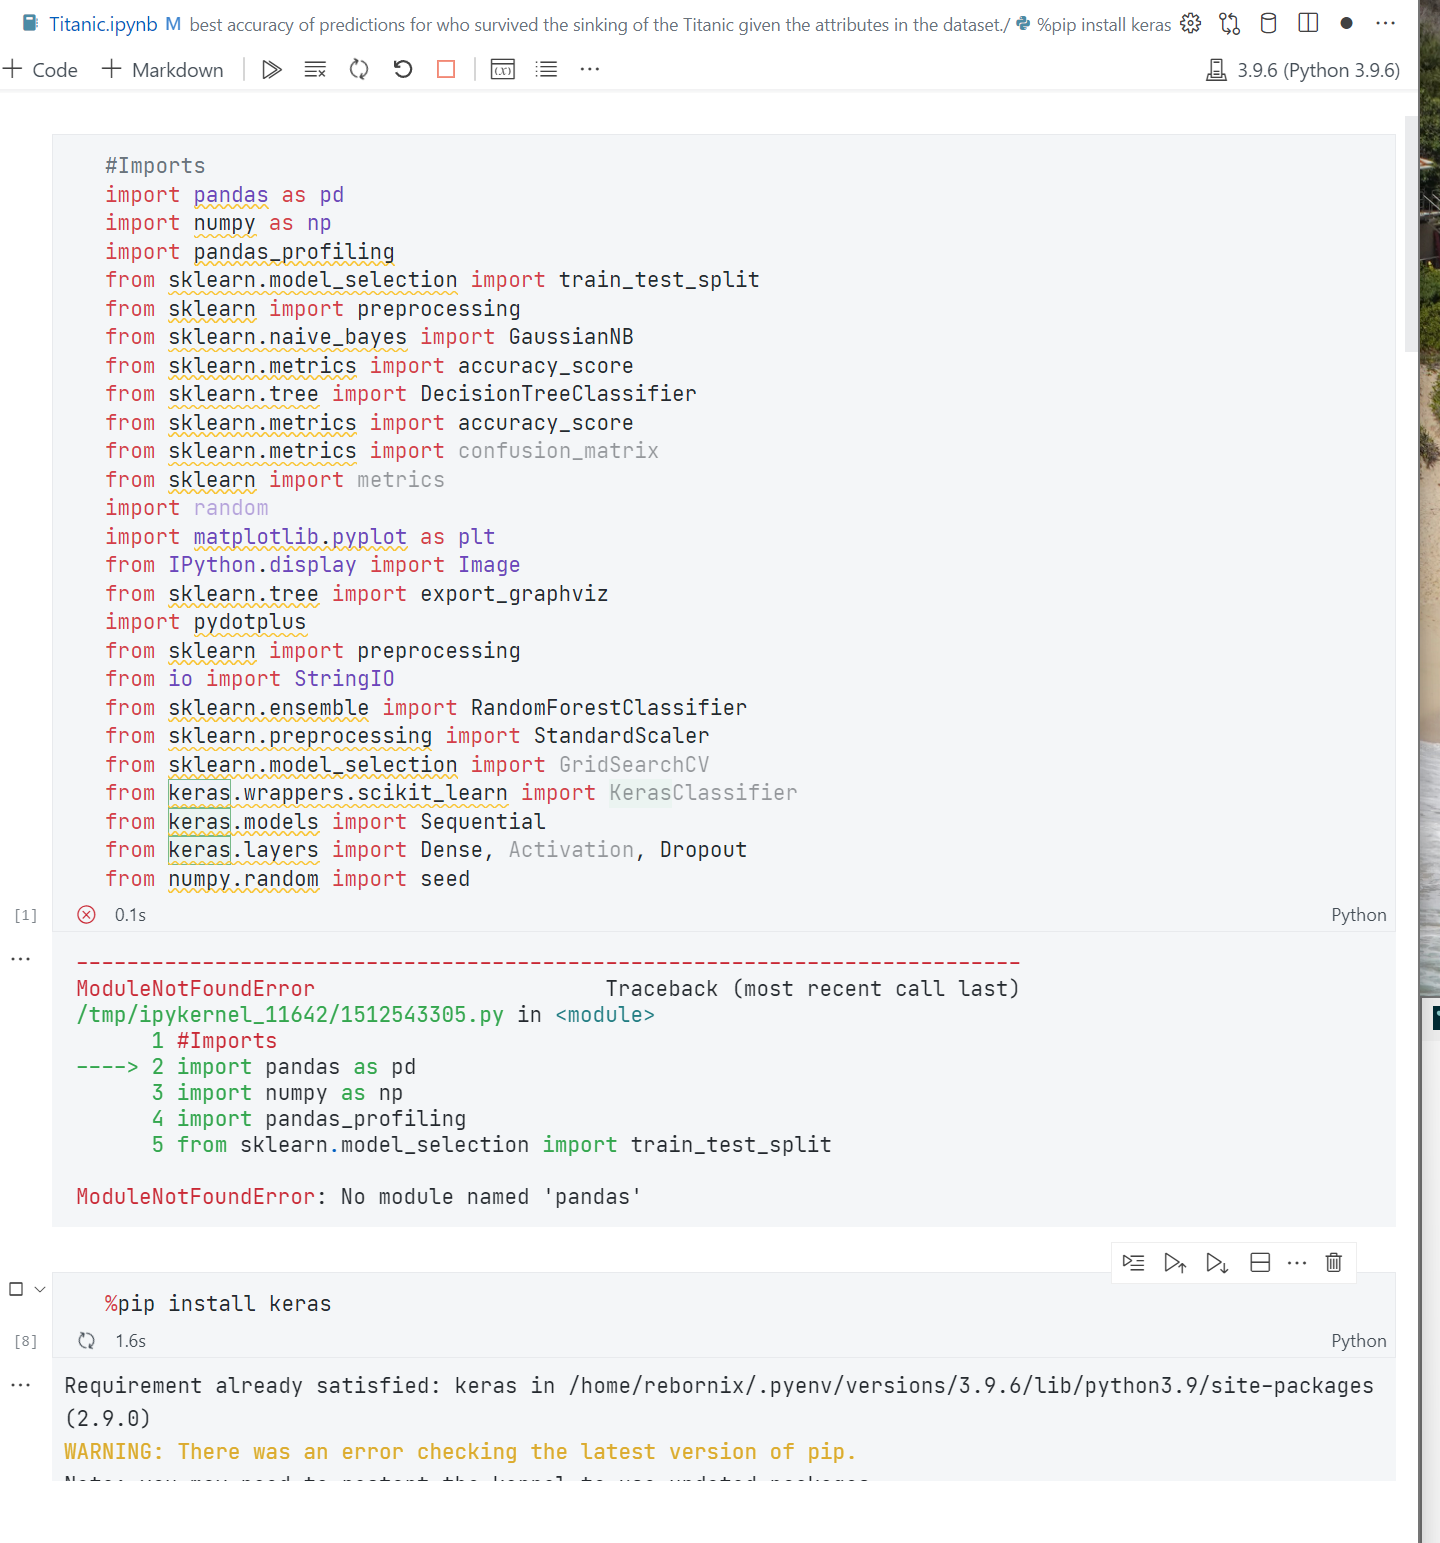Interrupt kernel with red stop square
Image resolution: width=1440 pixels, height=1543 pixels.
(446, 69)
